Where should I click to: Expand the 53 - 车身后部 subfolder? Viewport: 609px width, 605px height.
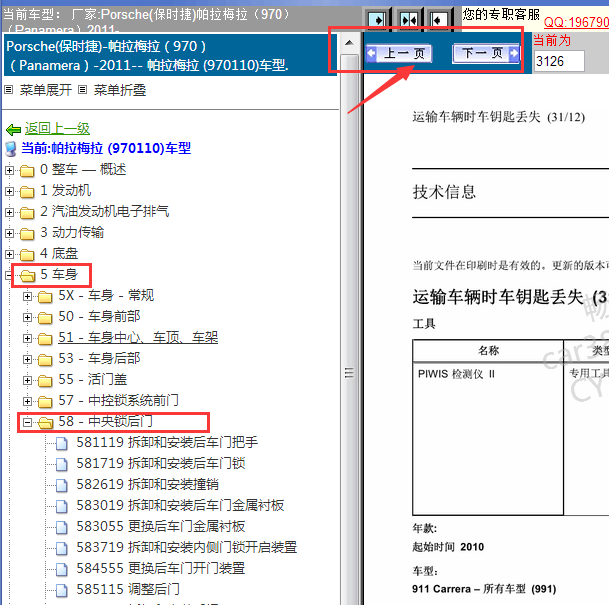(x=27, y=359)
